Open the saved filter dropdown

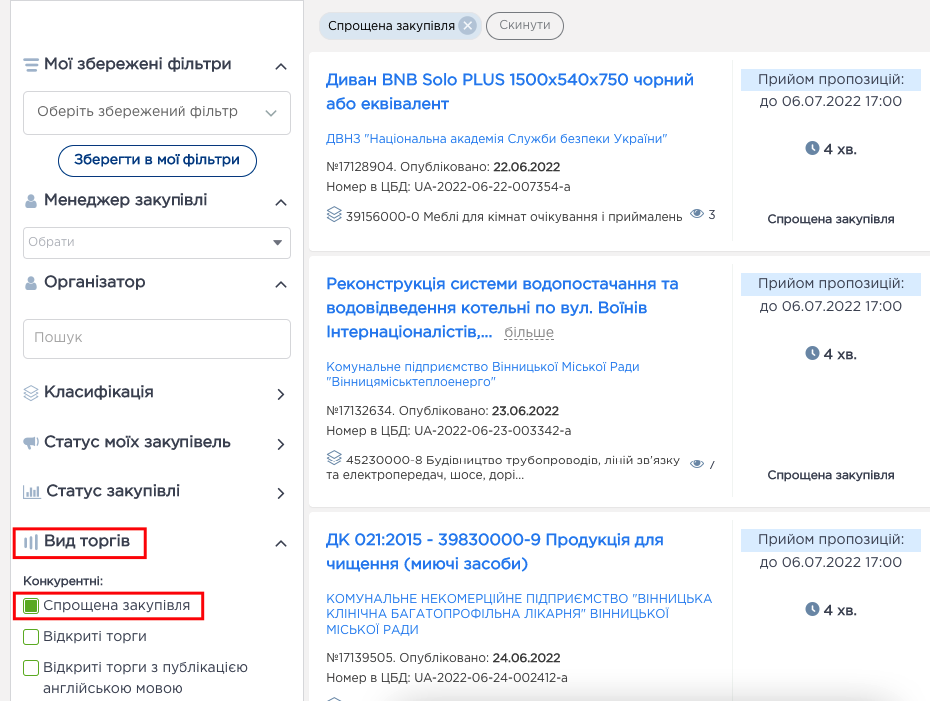pos(156,113)
